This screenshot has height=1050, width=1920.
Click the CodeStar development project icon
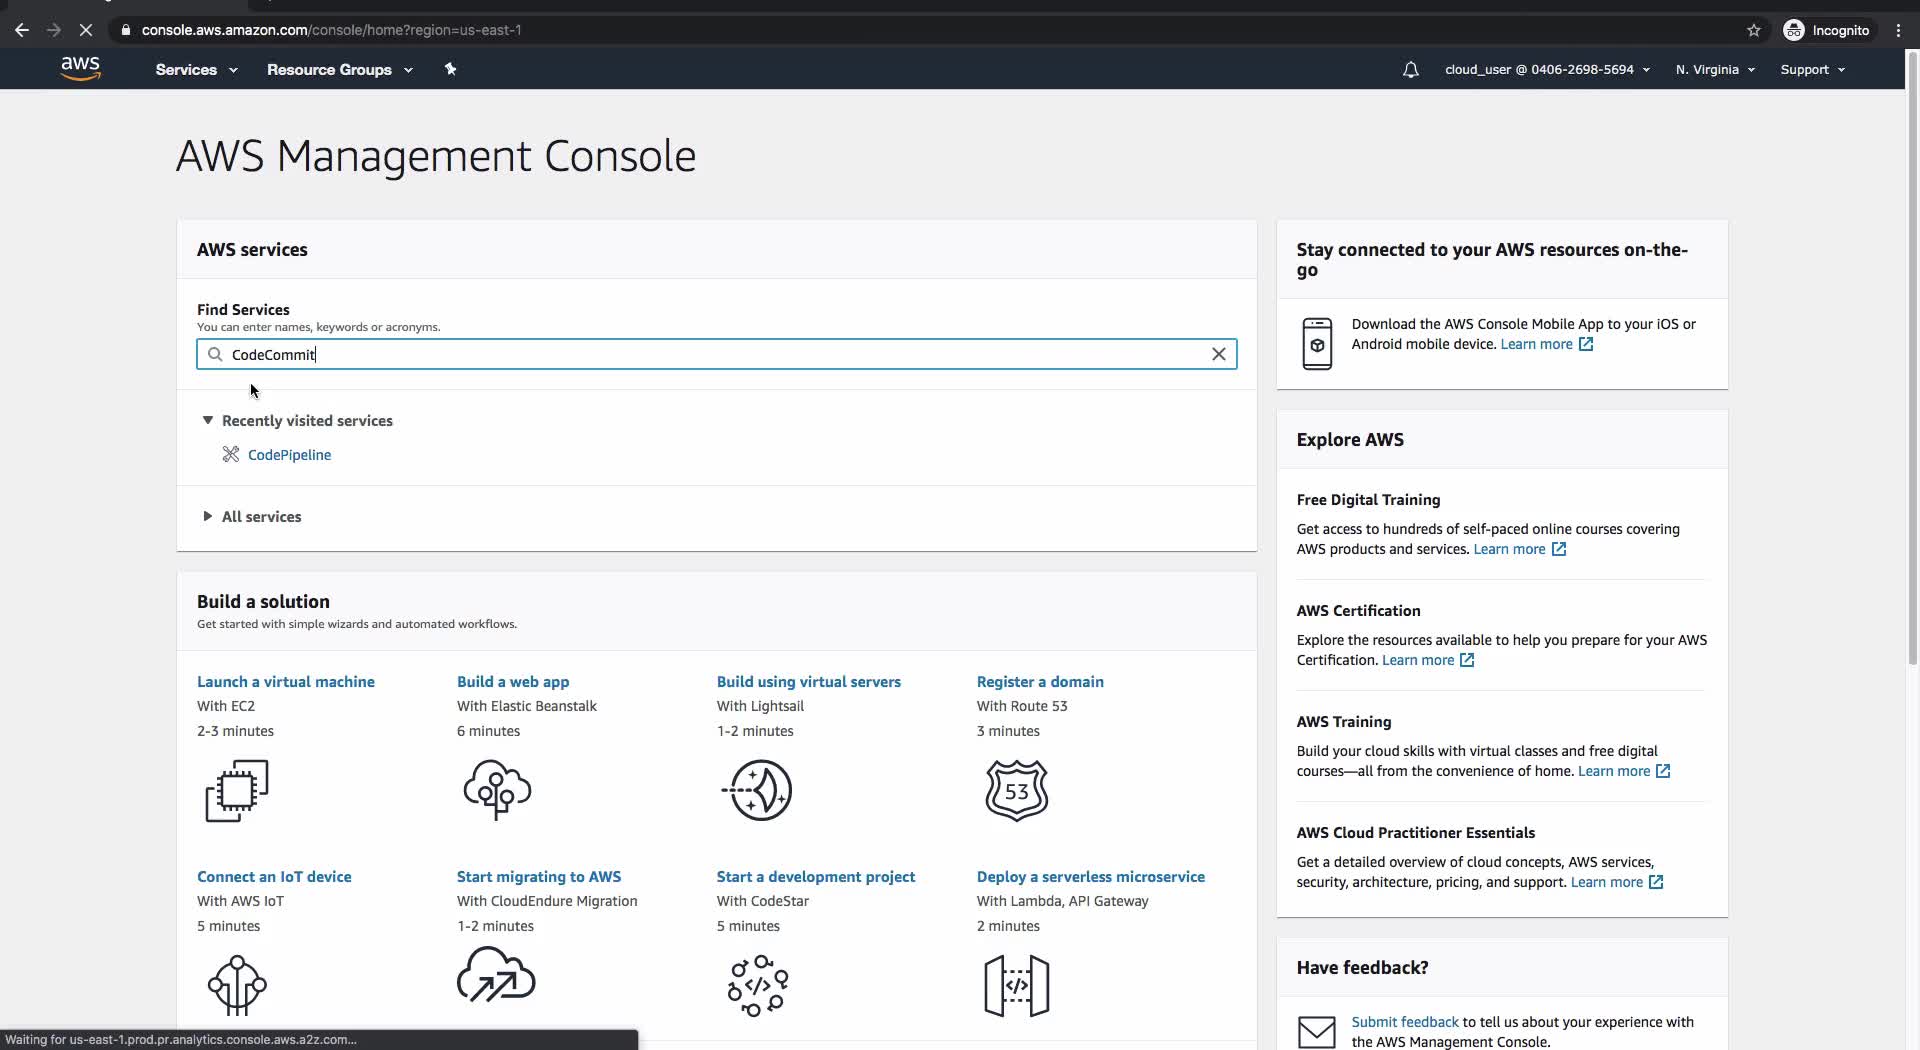[x=758, y=985]
